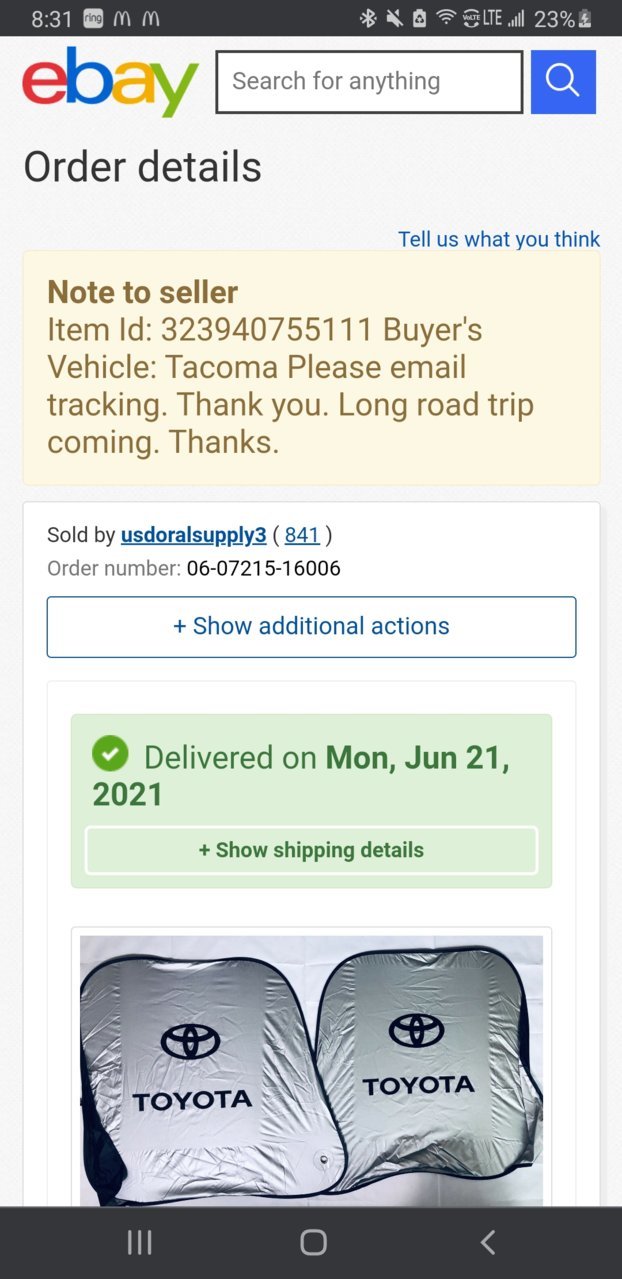Image resolution: width=622 pixels, height=1279 pixels.
Task: Open the seller feedback score 841
Action: 302,535
